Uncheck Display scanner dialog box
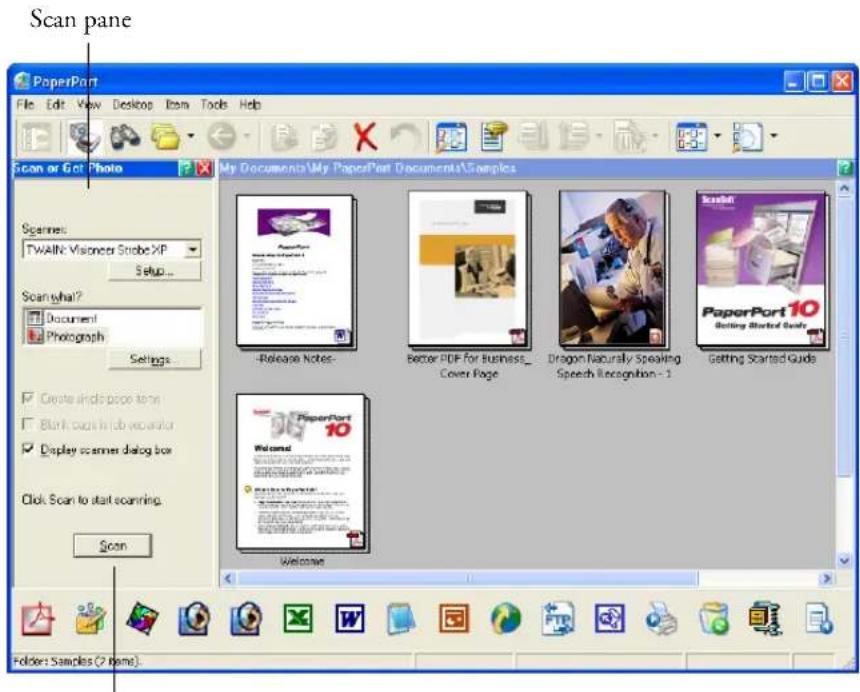 pos(28,449)
